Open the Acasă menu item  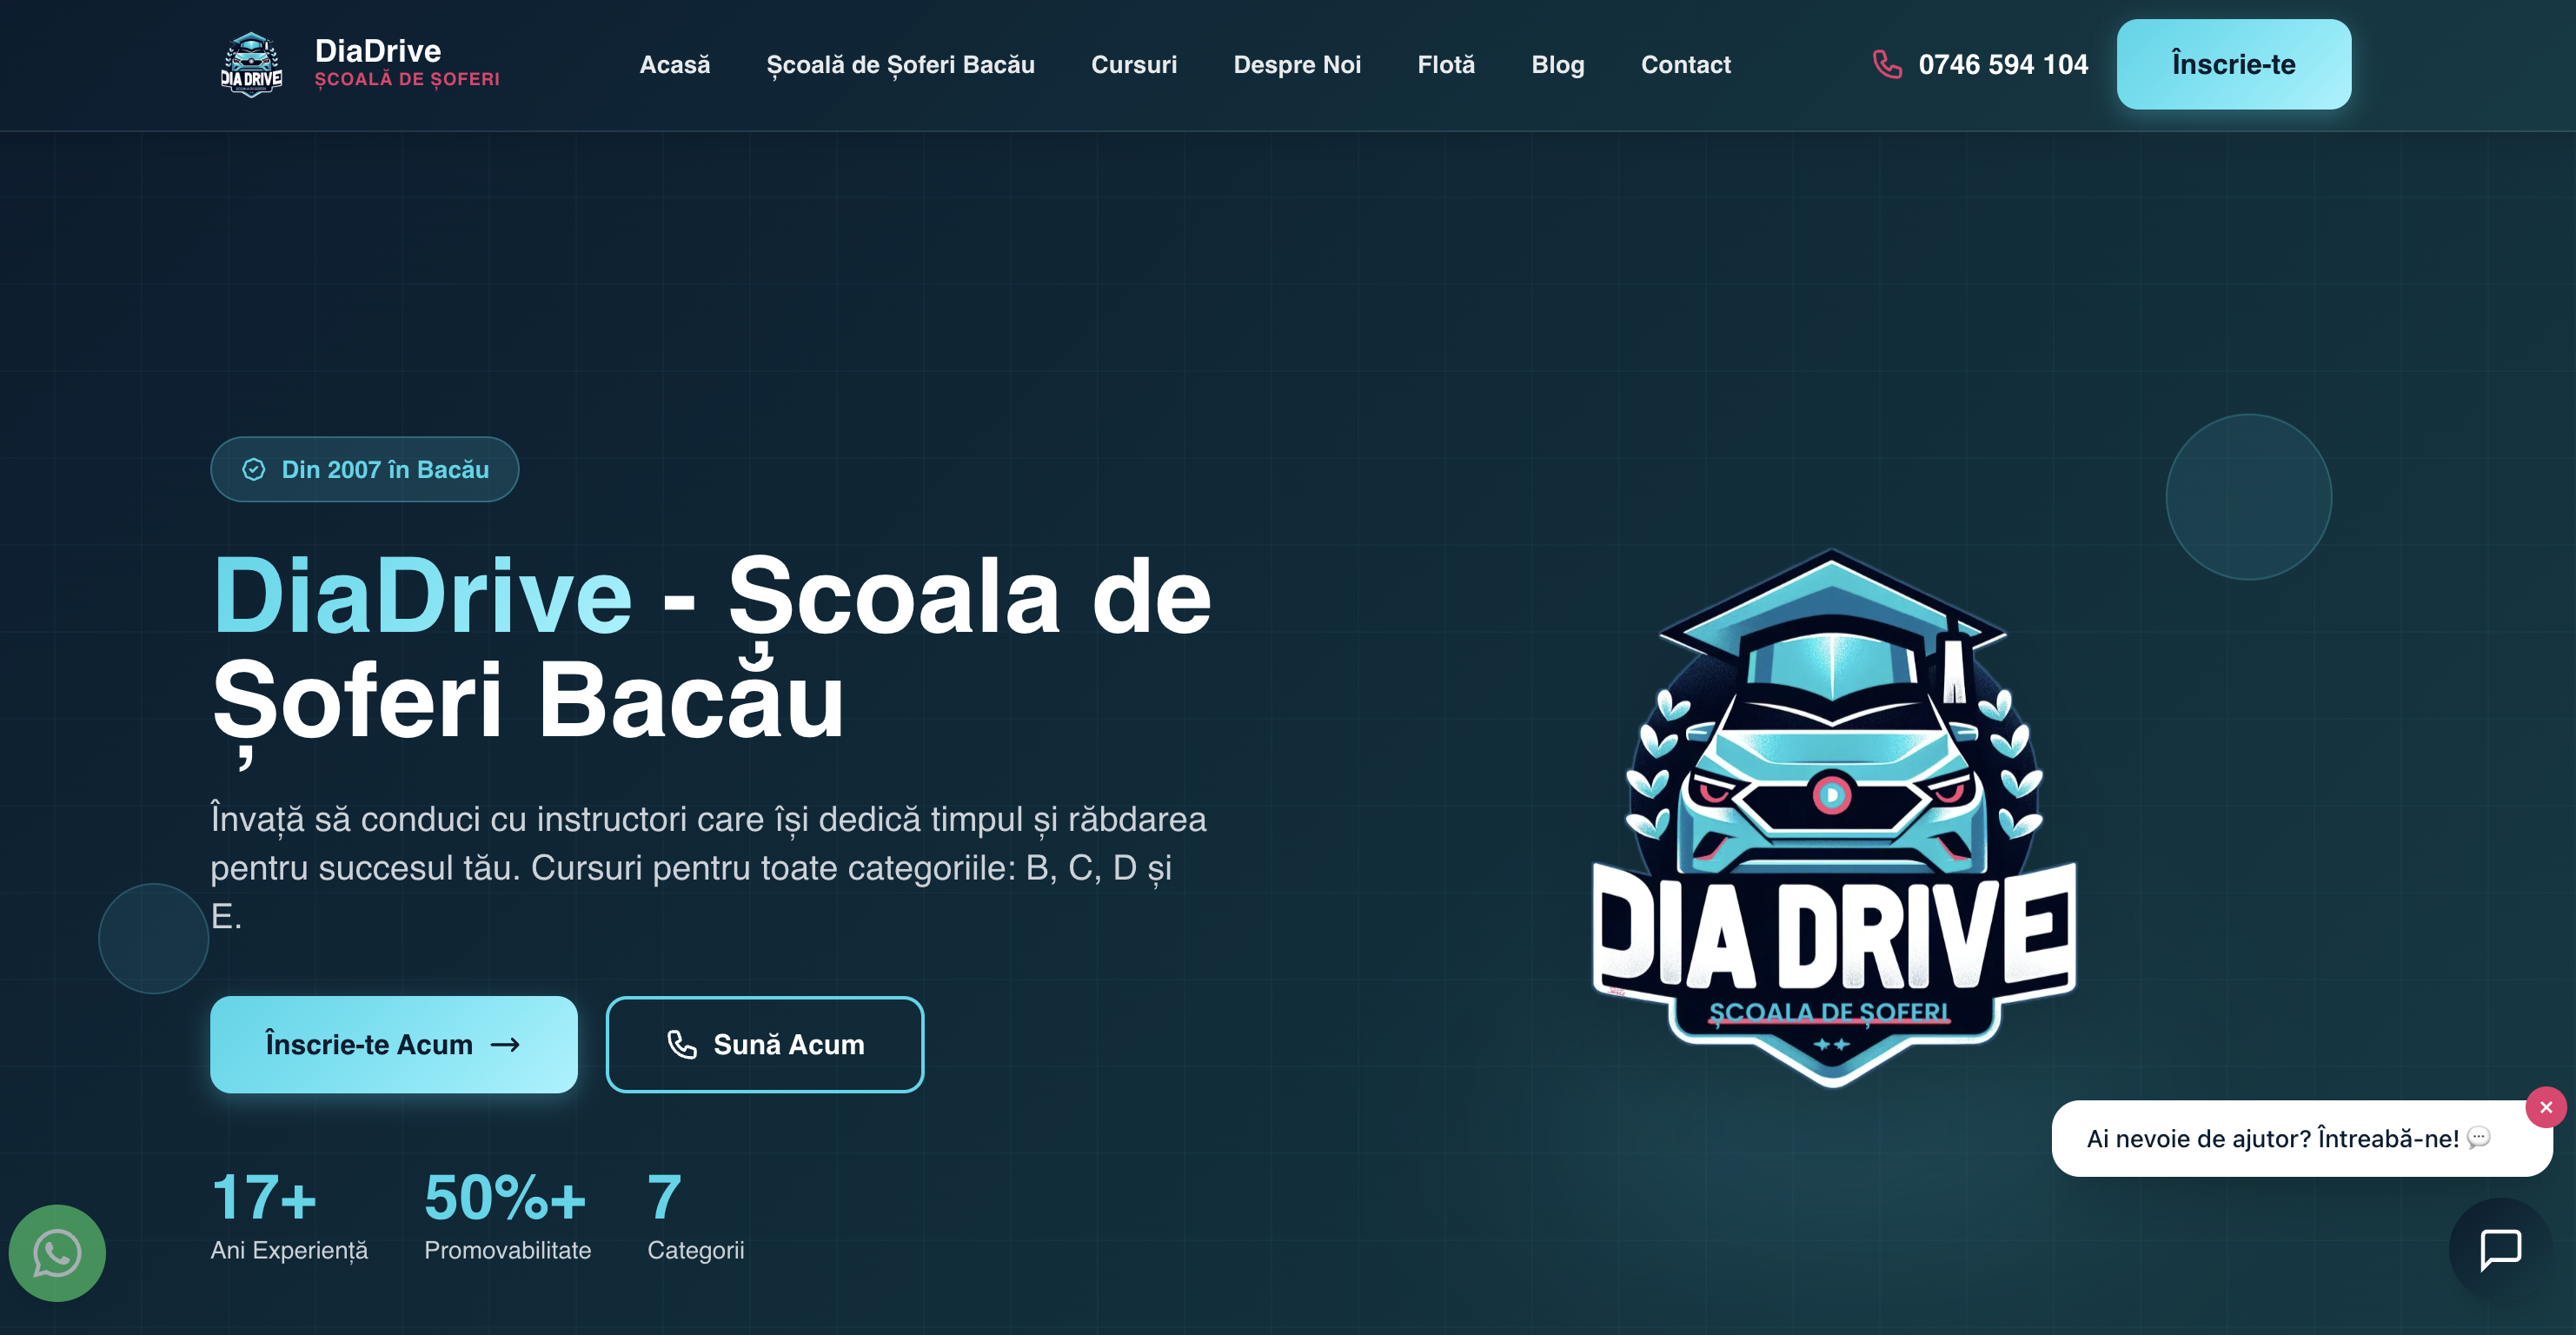coord(675,64)
